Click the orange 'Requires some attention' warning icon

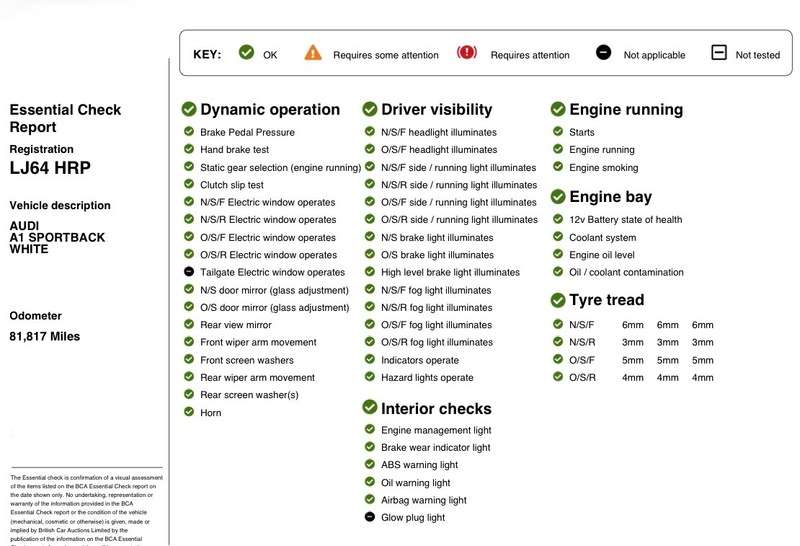[313, 53]
